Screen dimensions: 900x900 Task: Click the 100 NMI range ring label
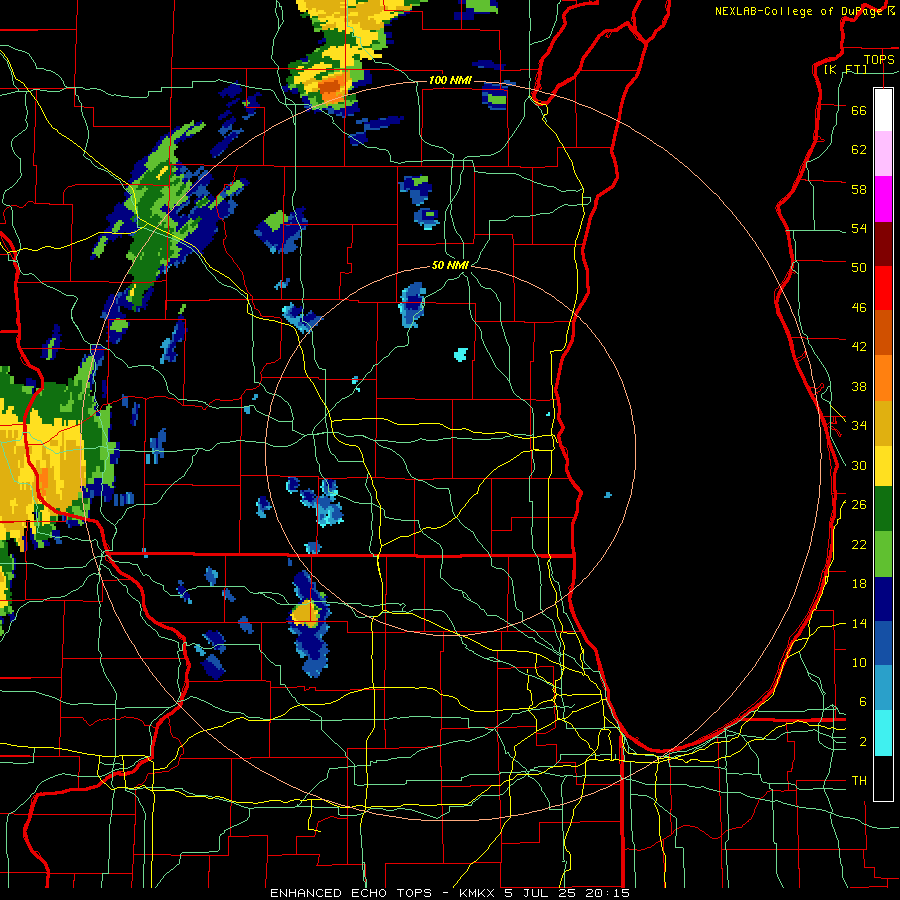450,80
